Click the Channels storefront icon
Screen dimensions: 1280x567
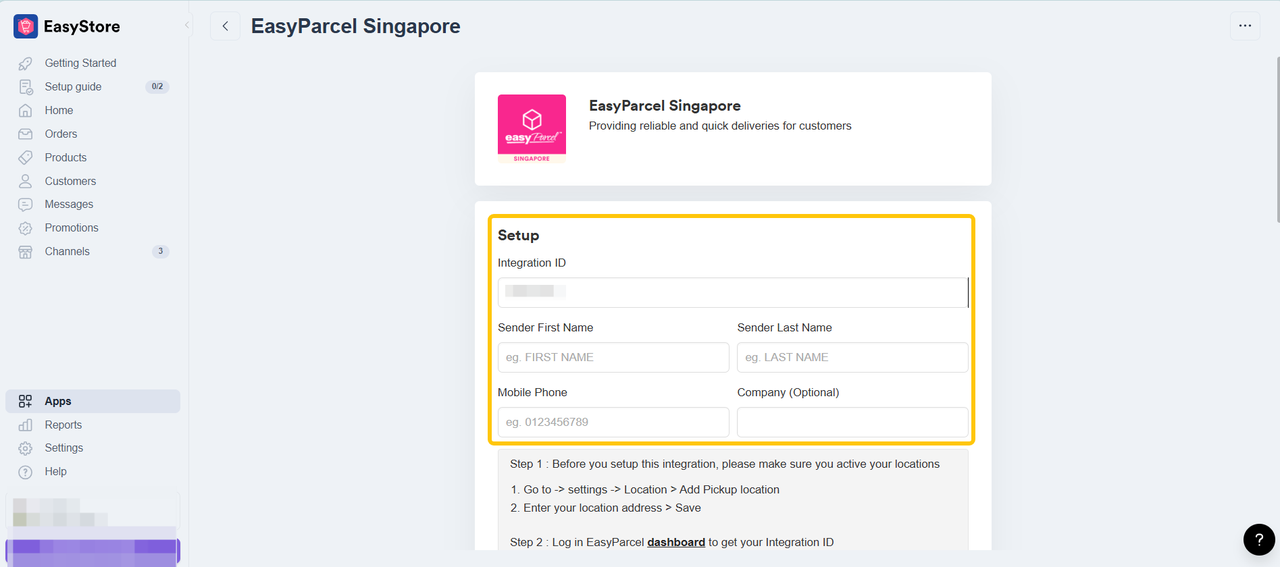coord(25,252)
